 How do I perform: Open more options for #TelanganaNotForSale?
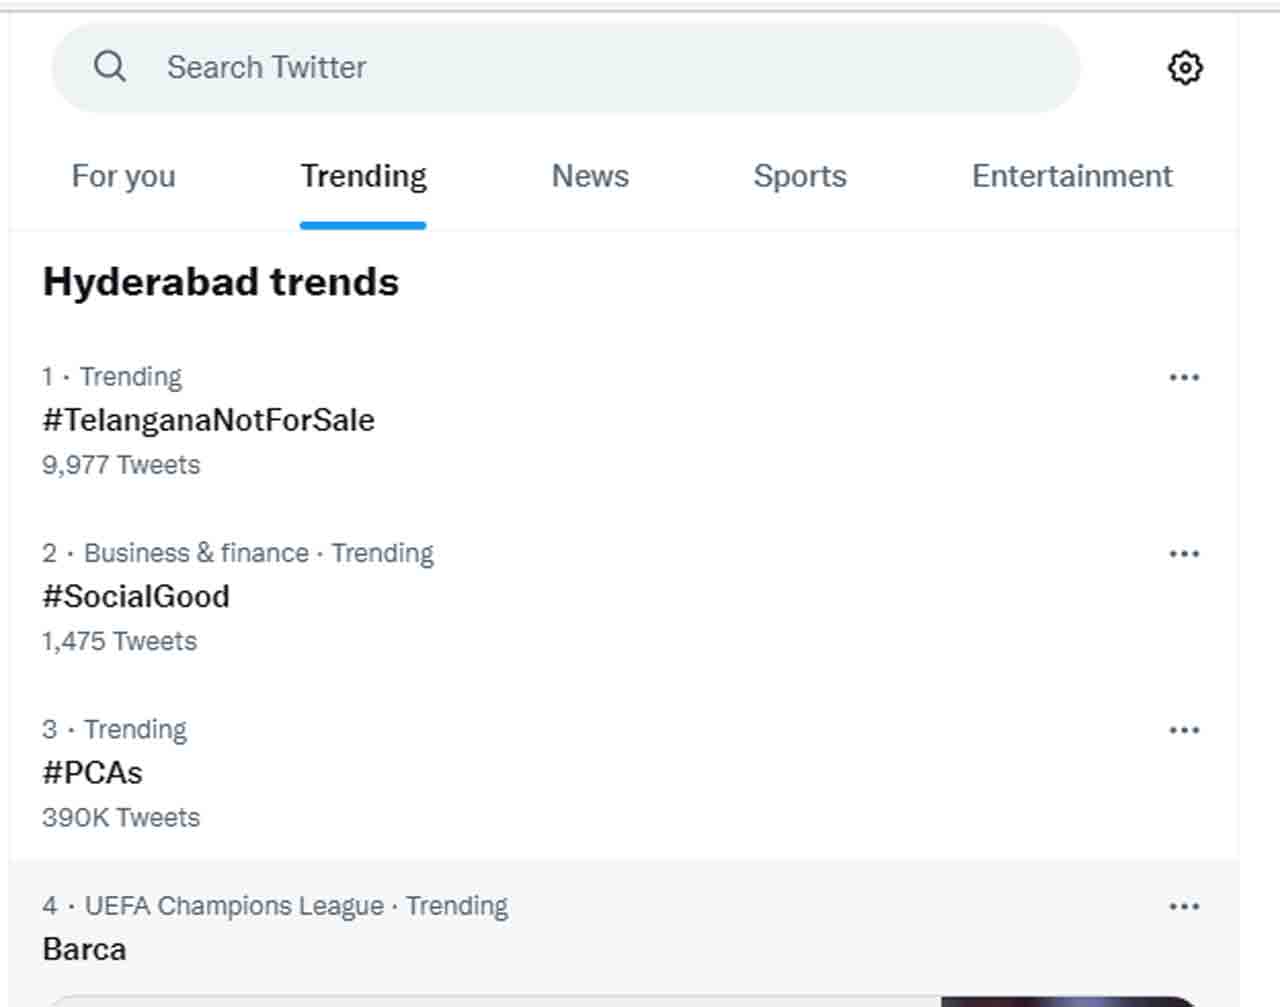(x=1184, y=378)
